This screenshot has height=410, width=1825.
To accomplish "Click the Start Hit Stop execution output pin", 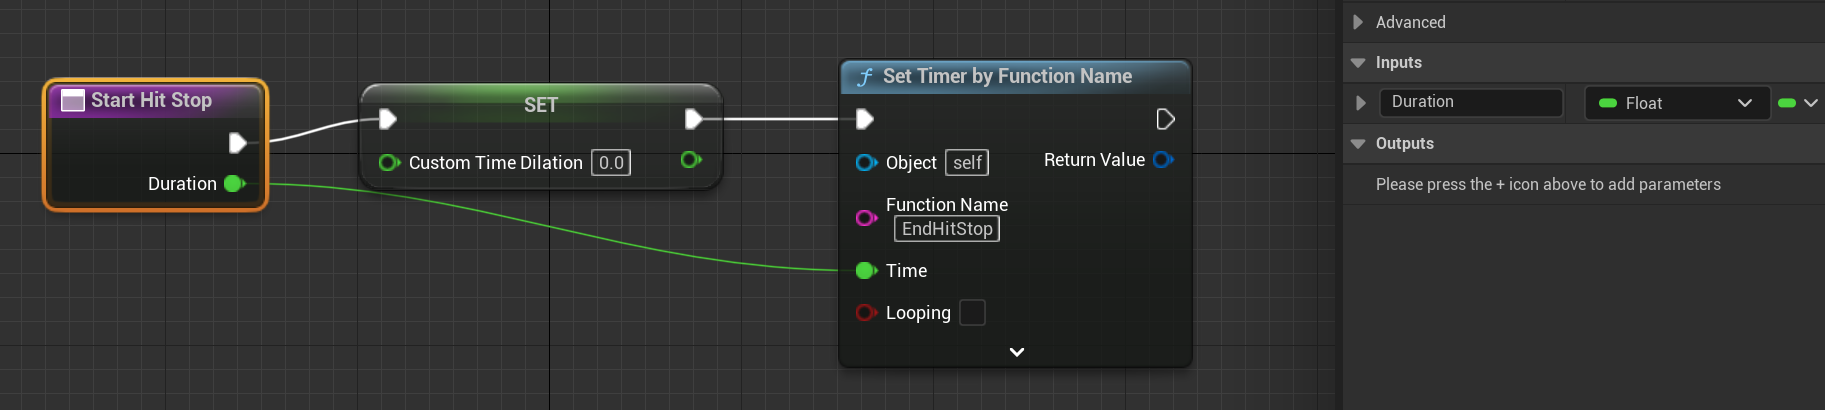I will point(237,143).
